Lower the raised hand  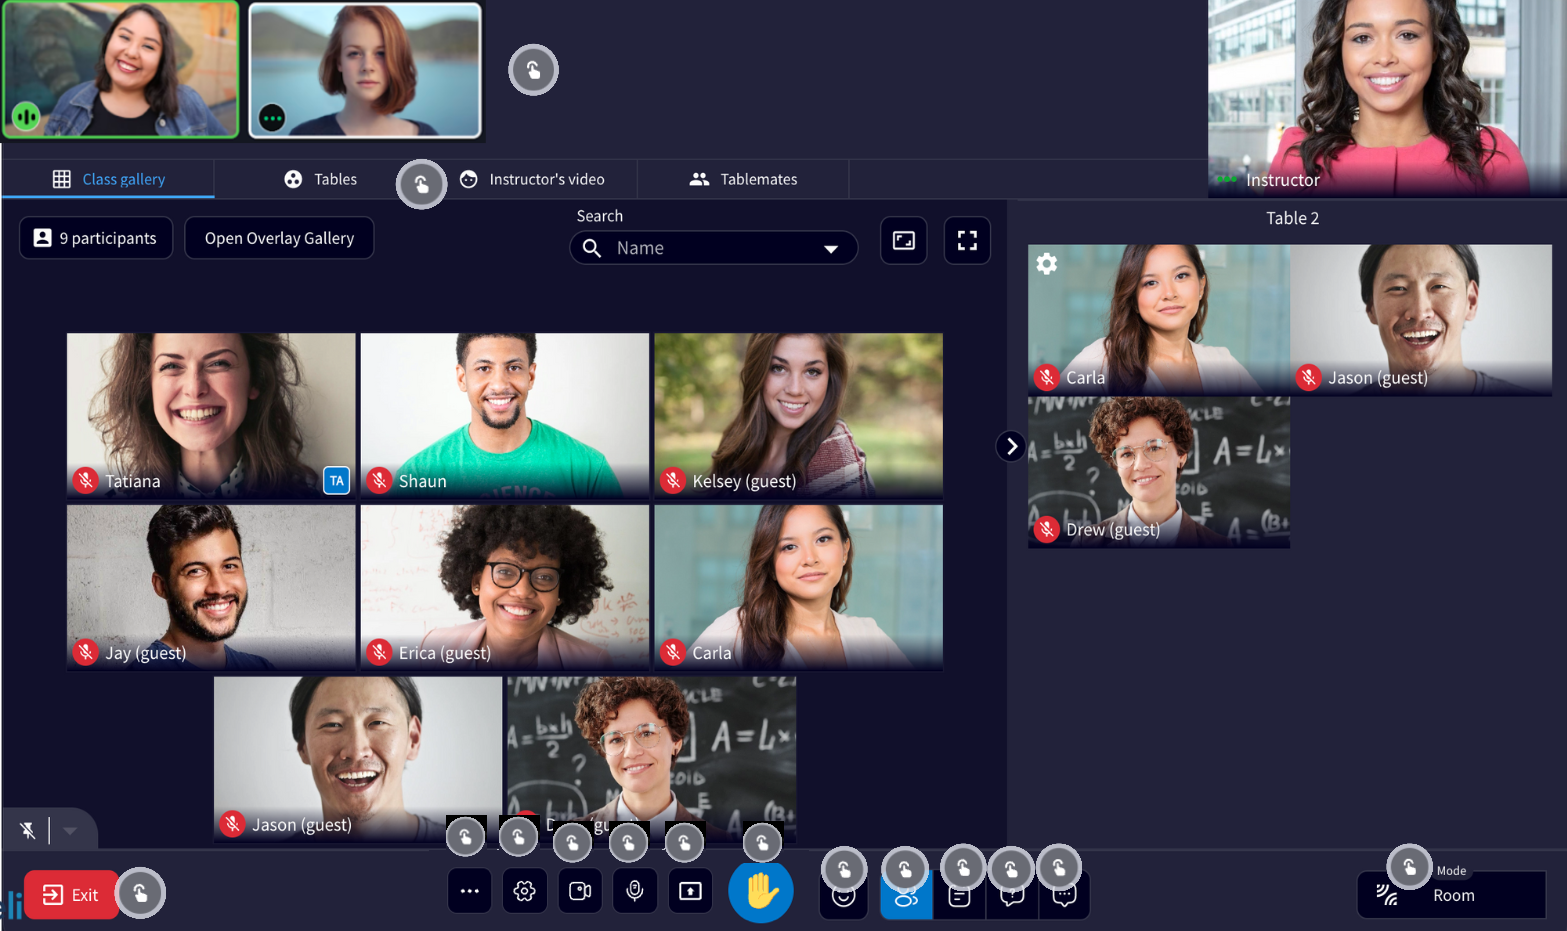[x=761, y=890]
